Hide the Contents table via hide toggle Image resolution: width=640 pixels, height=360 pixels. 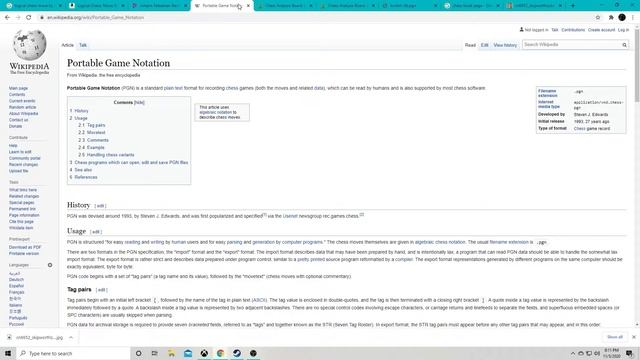click(x=139, y=102)
